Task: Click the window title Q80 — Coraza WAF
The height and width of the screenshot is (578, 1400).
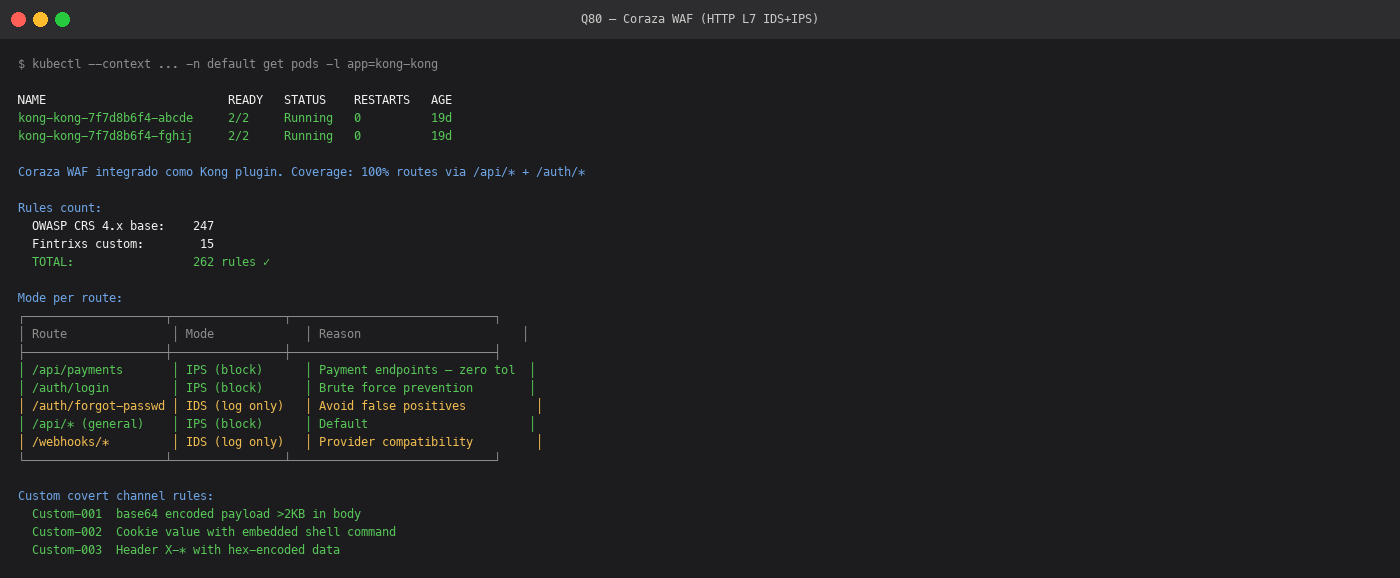Action: click(699, 19)
